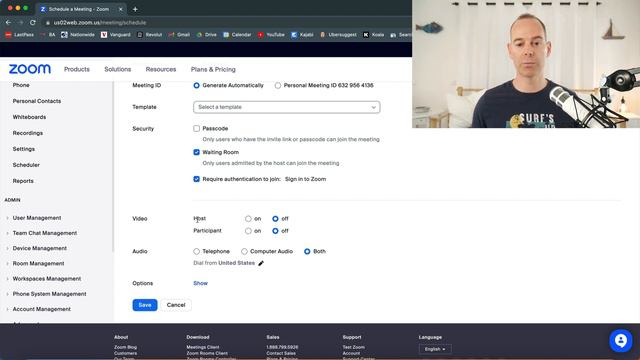The height and width of the screenshot is (360, 640).
Task: Open the Resources menu
Action: [161, 69]
